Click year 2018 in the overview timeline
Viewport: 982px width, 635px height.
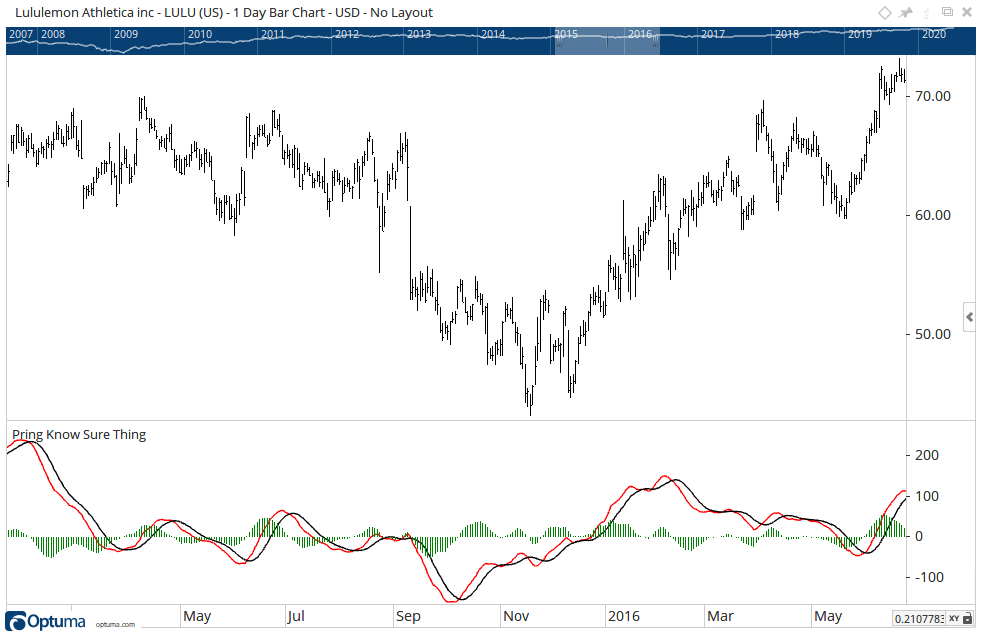tap(787, 34)
